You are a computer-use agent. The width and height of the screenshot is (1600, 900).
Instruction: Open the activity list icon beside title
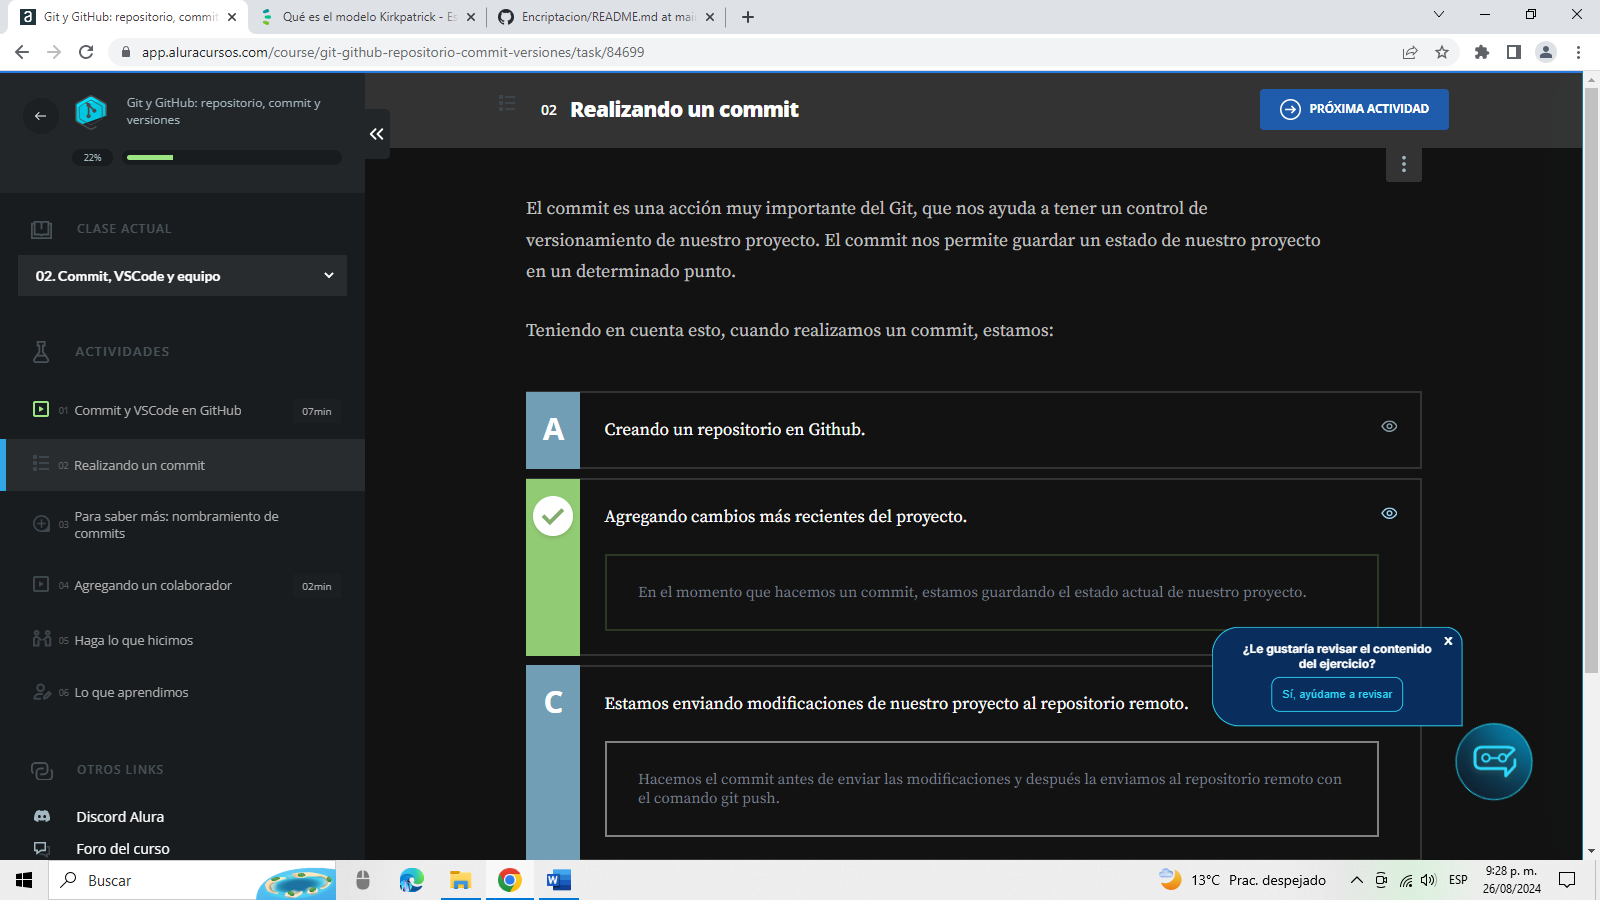click(507, 103)
